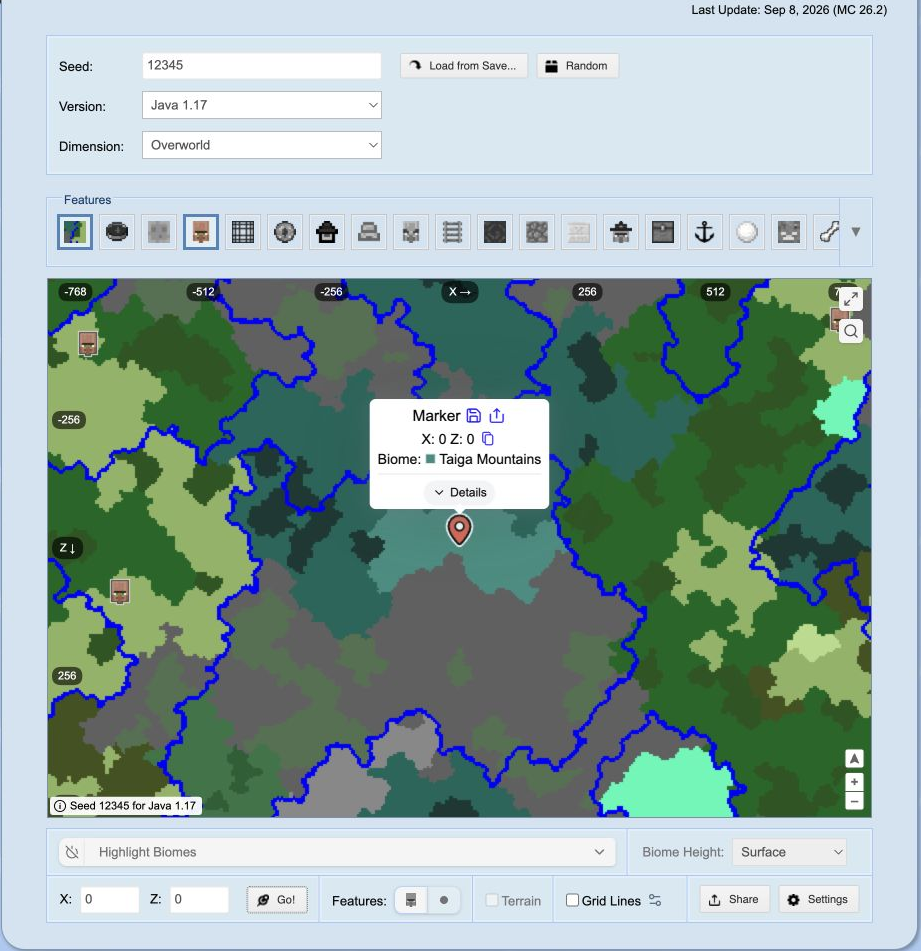The height and width of the screenshot is (951, 921).
Task: Click the "Z ↓" axis label on the map
Action: point(67,548)
